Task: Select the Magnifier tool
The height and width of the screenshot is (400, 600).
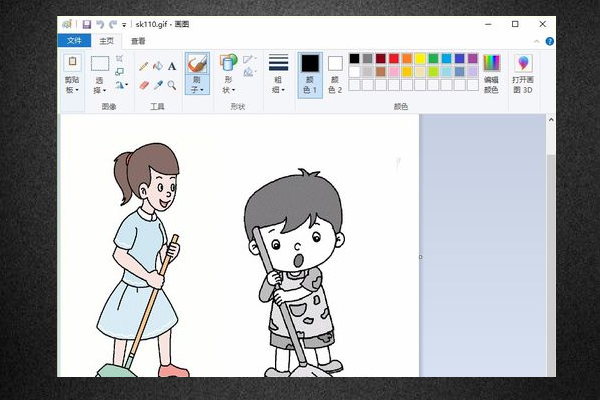Action: point(172,85)
